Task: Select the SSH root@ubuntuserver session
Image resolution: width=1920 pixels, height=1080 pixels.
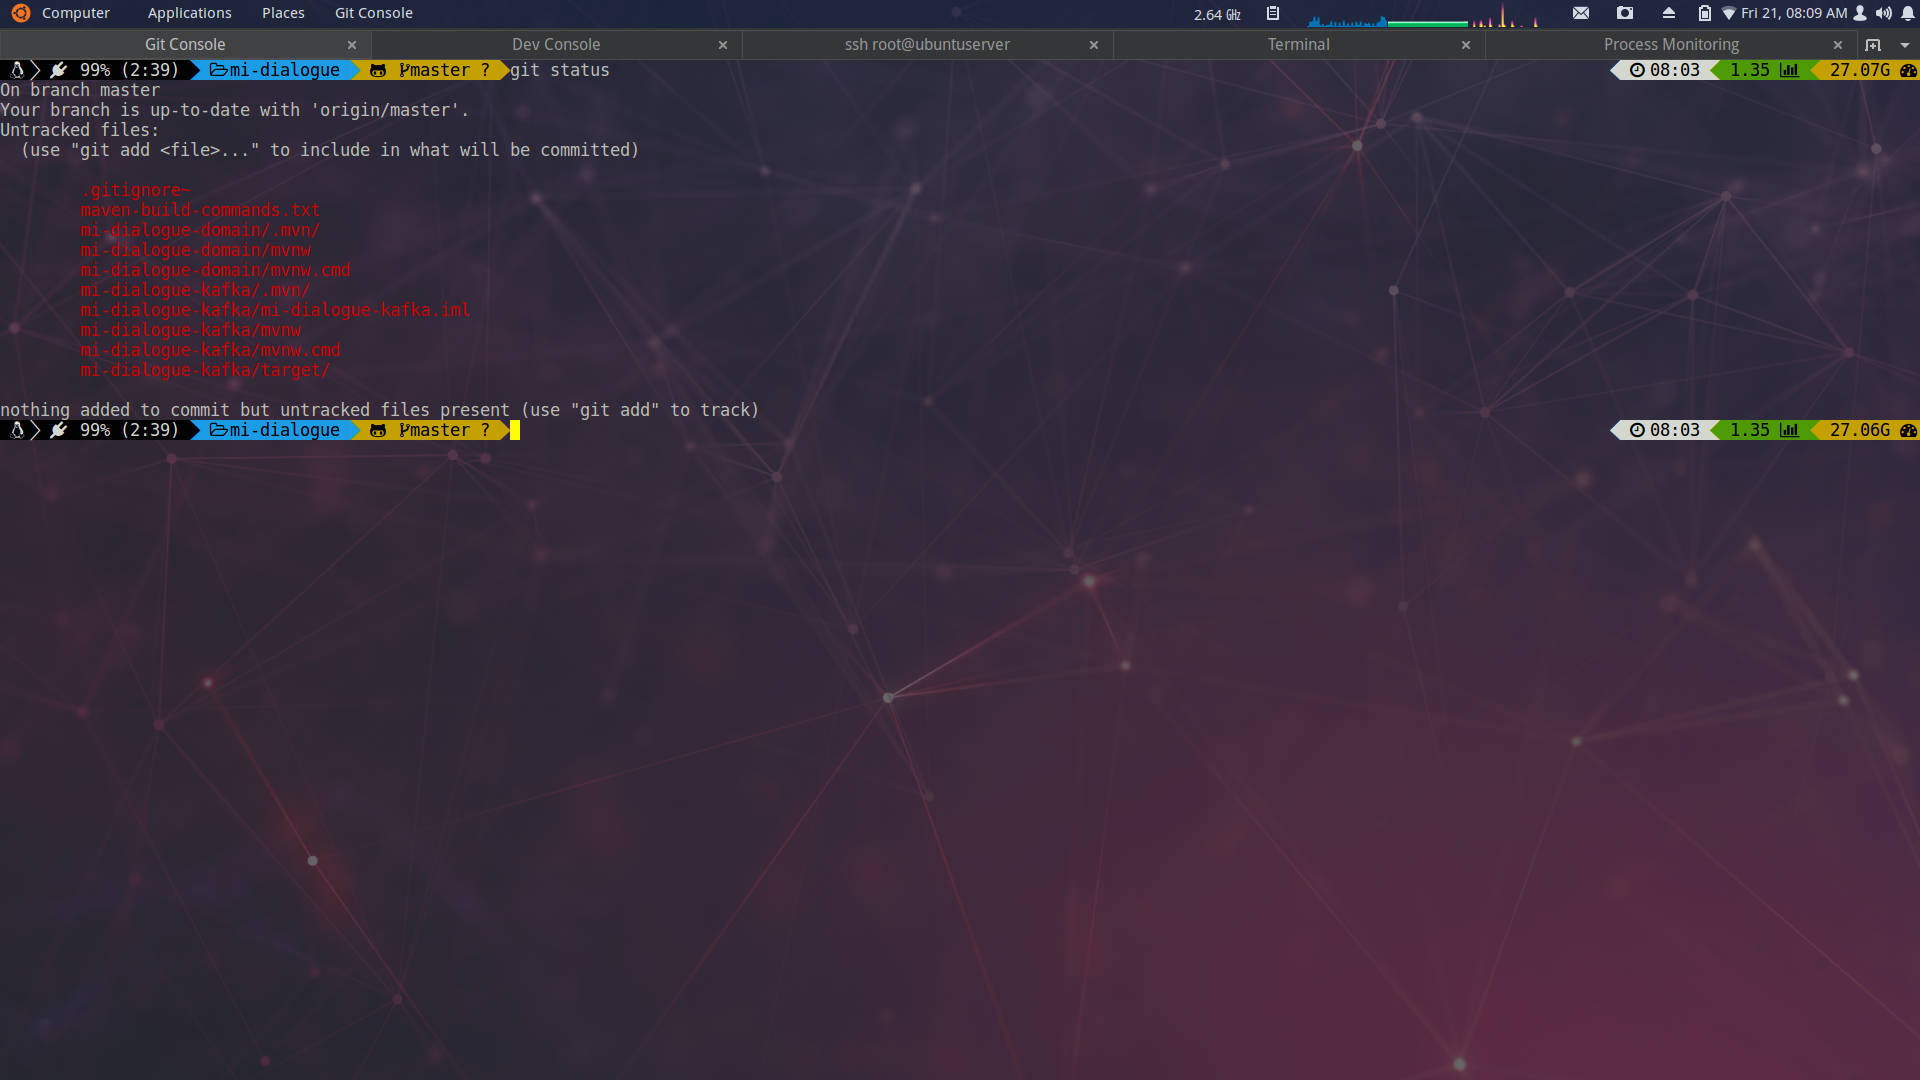Action: click(927, 44)
